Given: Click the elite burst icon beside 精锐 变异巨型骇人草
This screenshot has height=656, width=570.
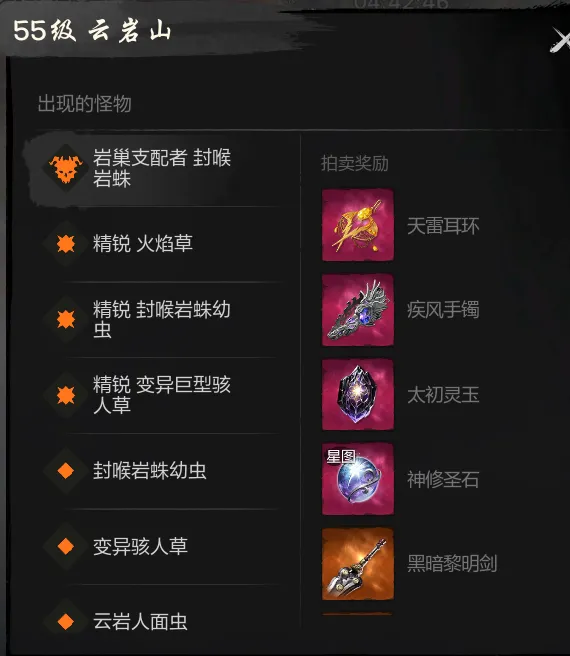Looking at the screenshot, I should 66,395.
